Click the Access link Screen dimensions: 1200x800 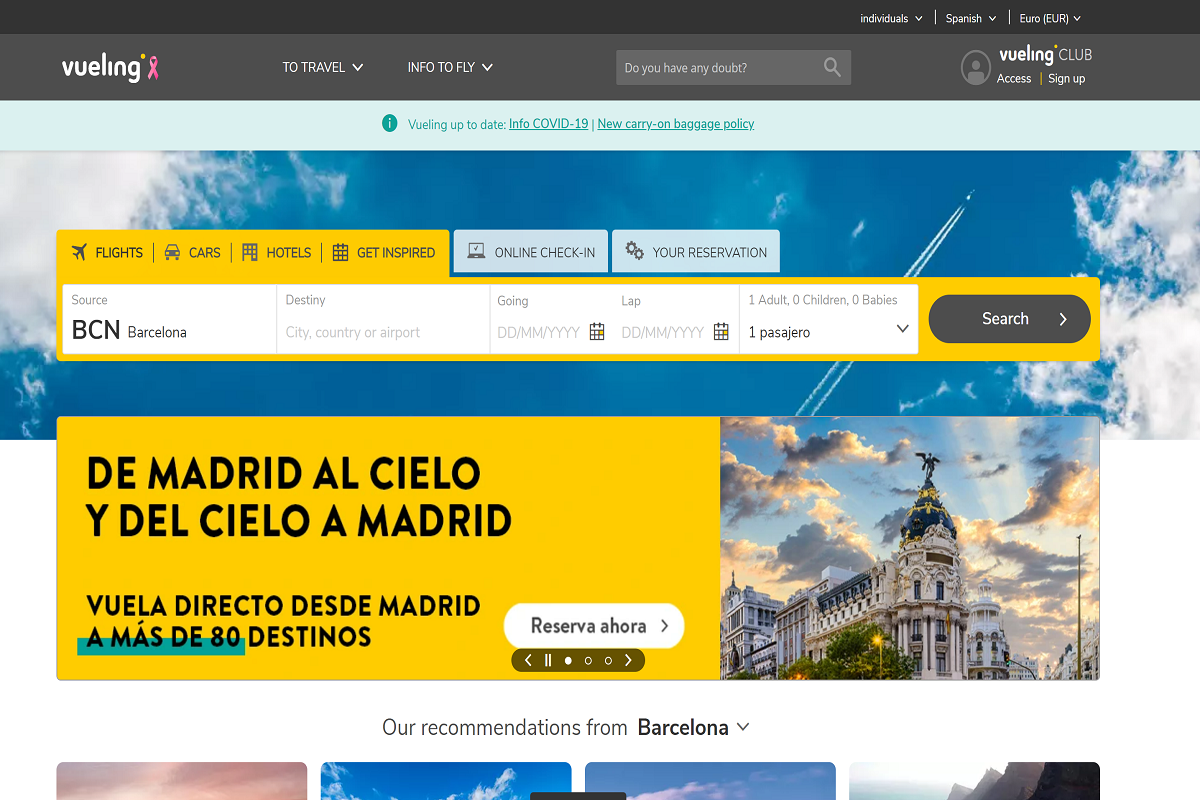pyautogui.click(x=1014, y=78)
